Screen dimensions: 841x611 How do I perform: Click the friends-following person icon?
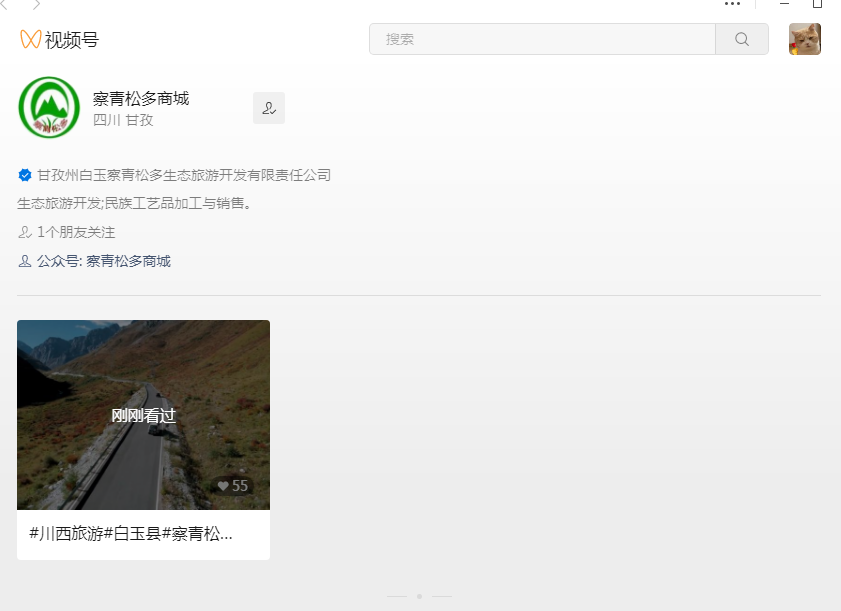[25, 232]
